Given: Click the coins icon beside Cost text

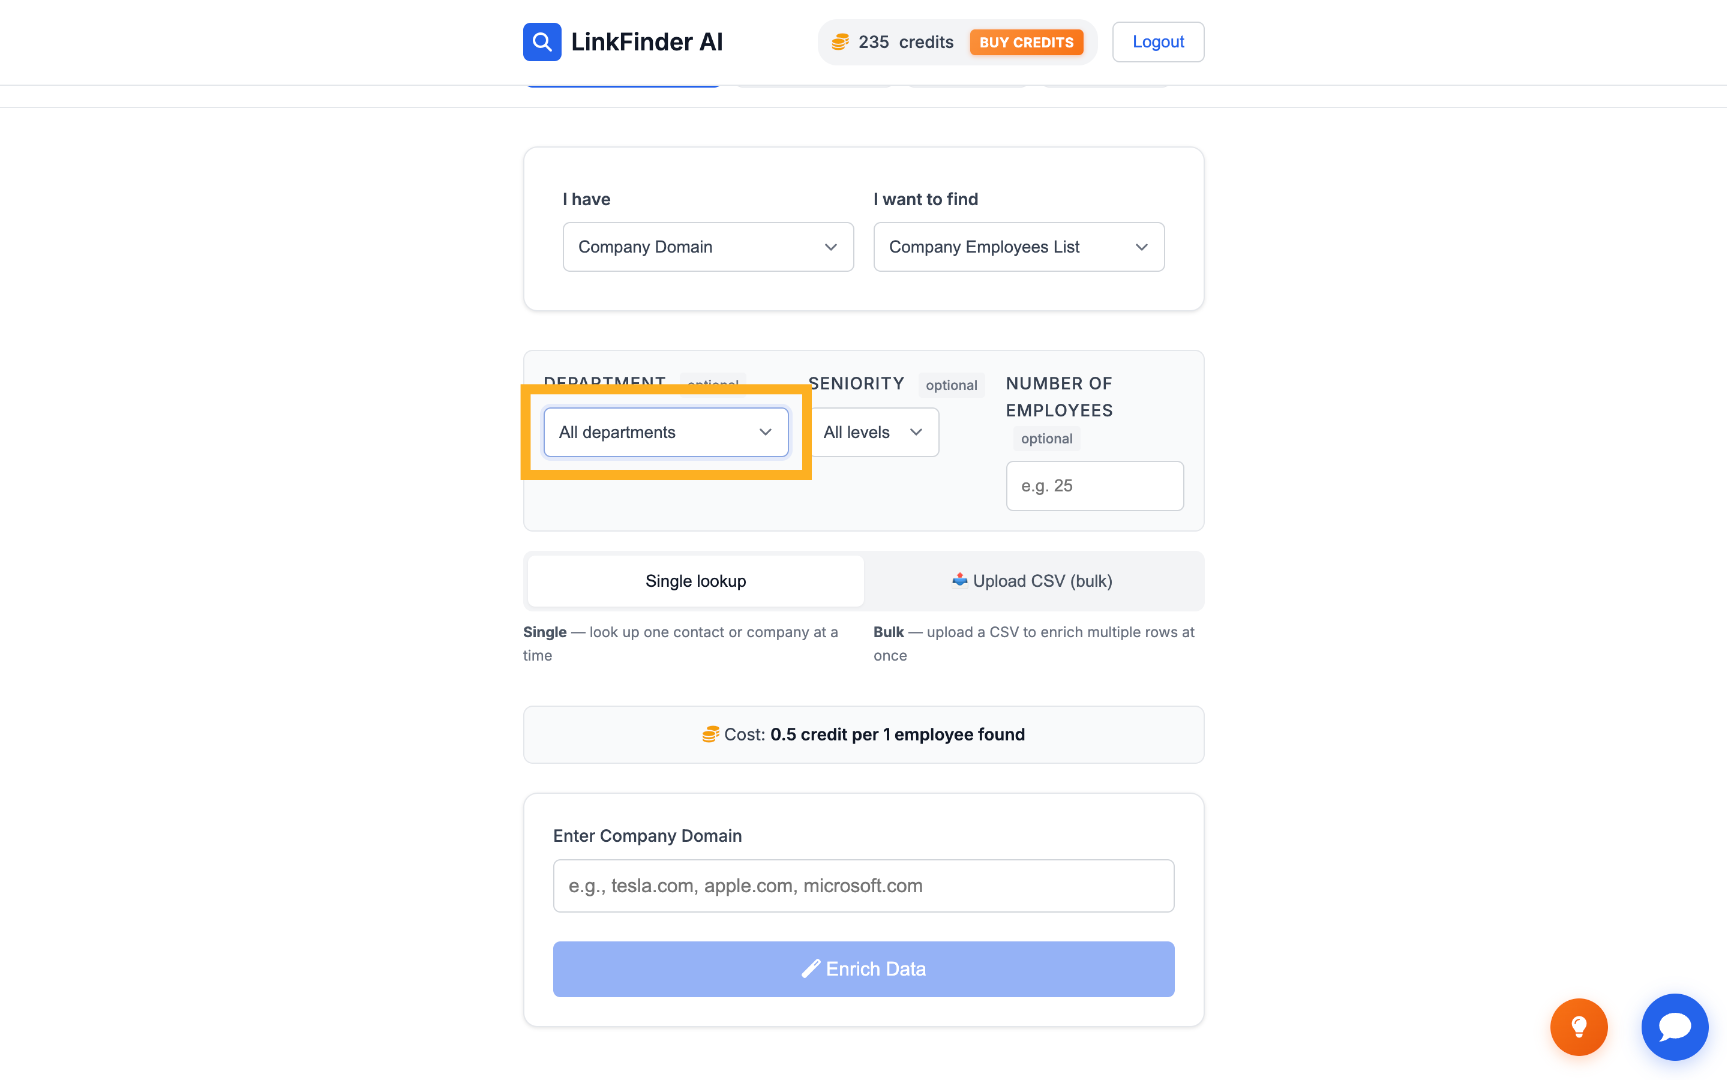Looking at the screenshot, I should tap(711, 735).
